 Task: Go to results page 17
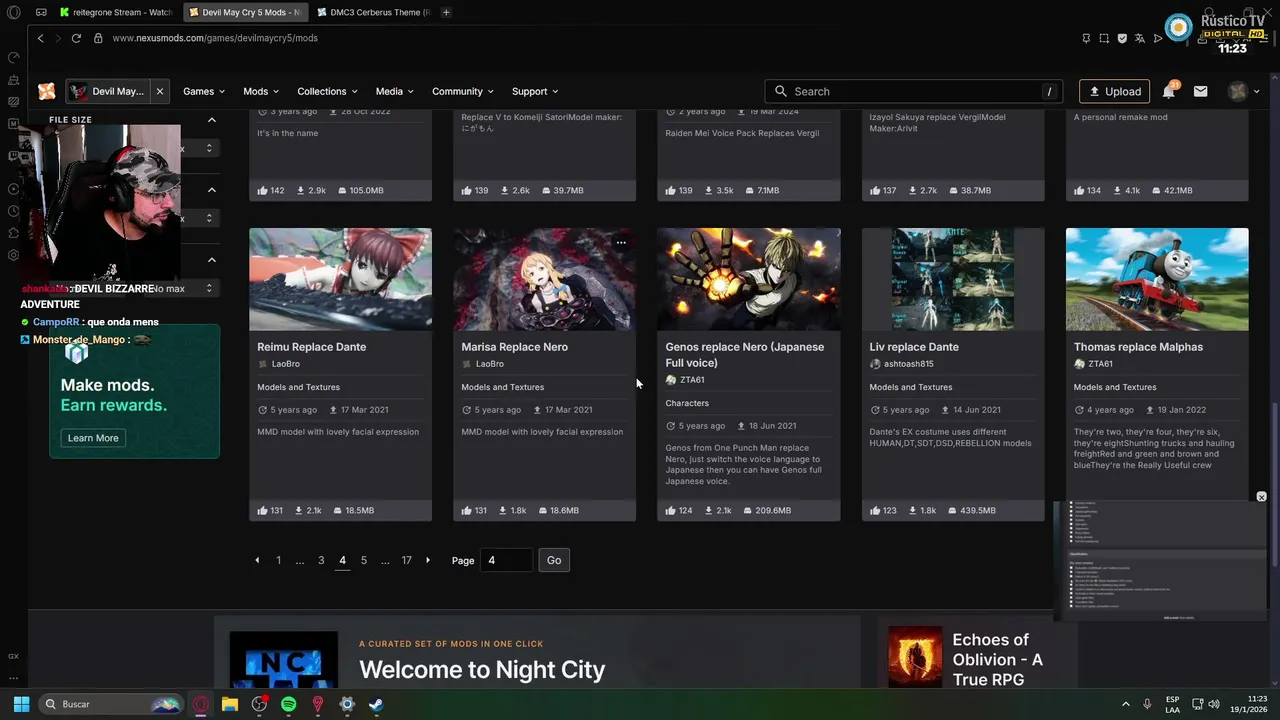pyautogui.click(x=406, y=560)
